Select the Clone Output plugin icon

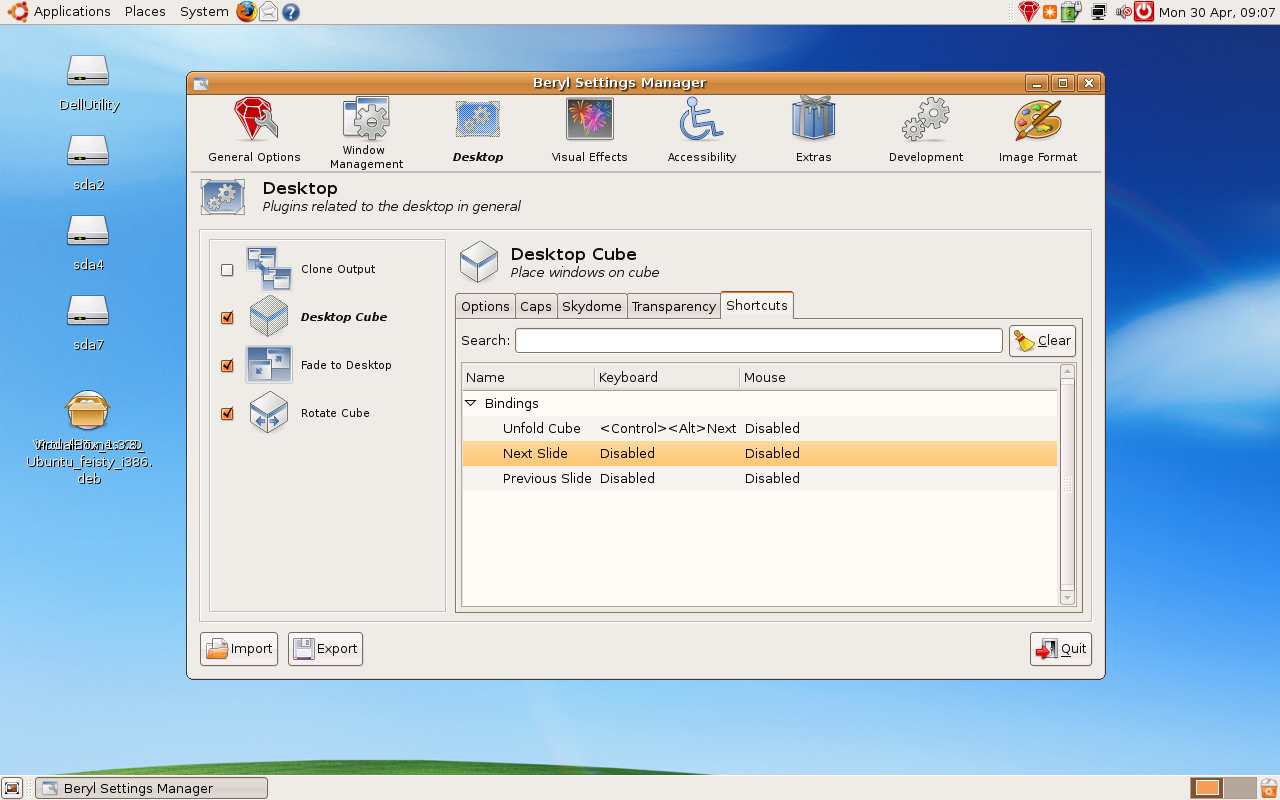(x=269, y=269)
